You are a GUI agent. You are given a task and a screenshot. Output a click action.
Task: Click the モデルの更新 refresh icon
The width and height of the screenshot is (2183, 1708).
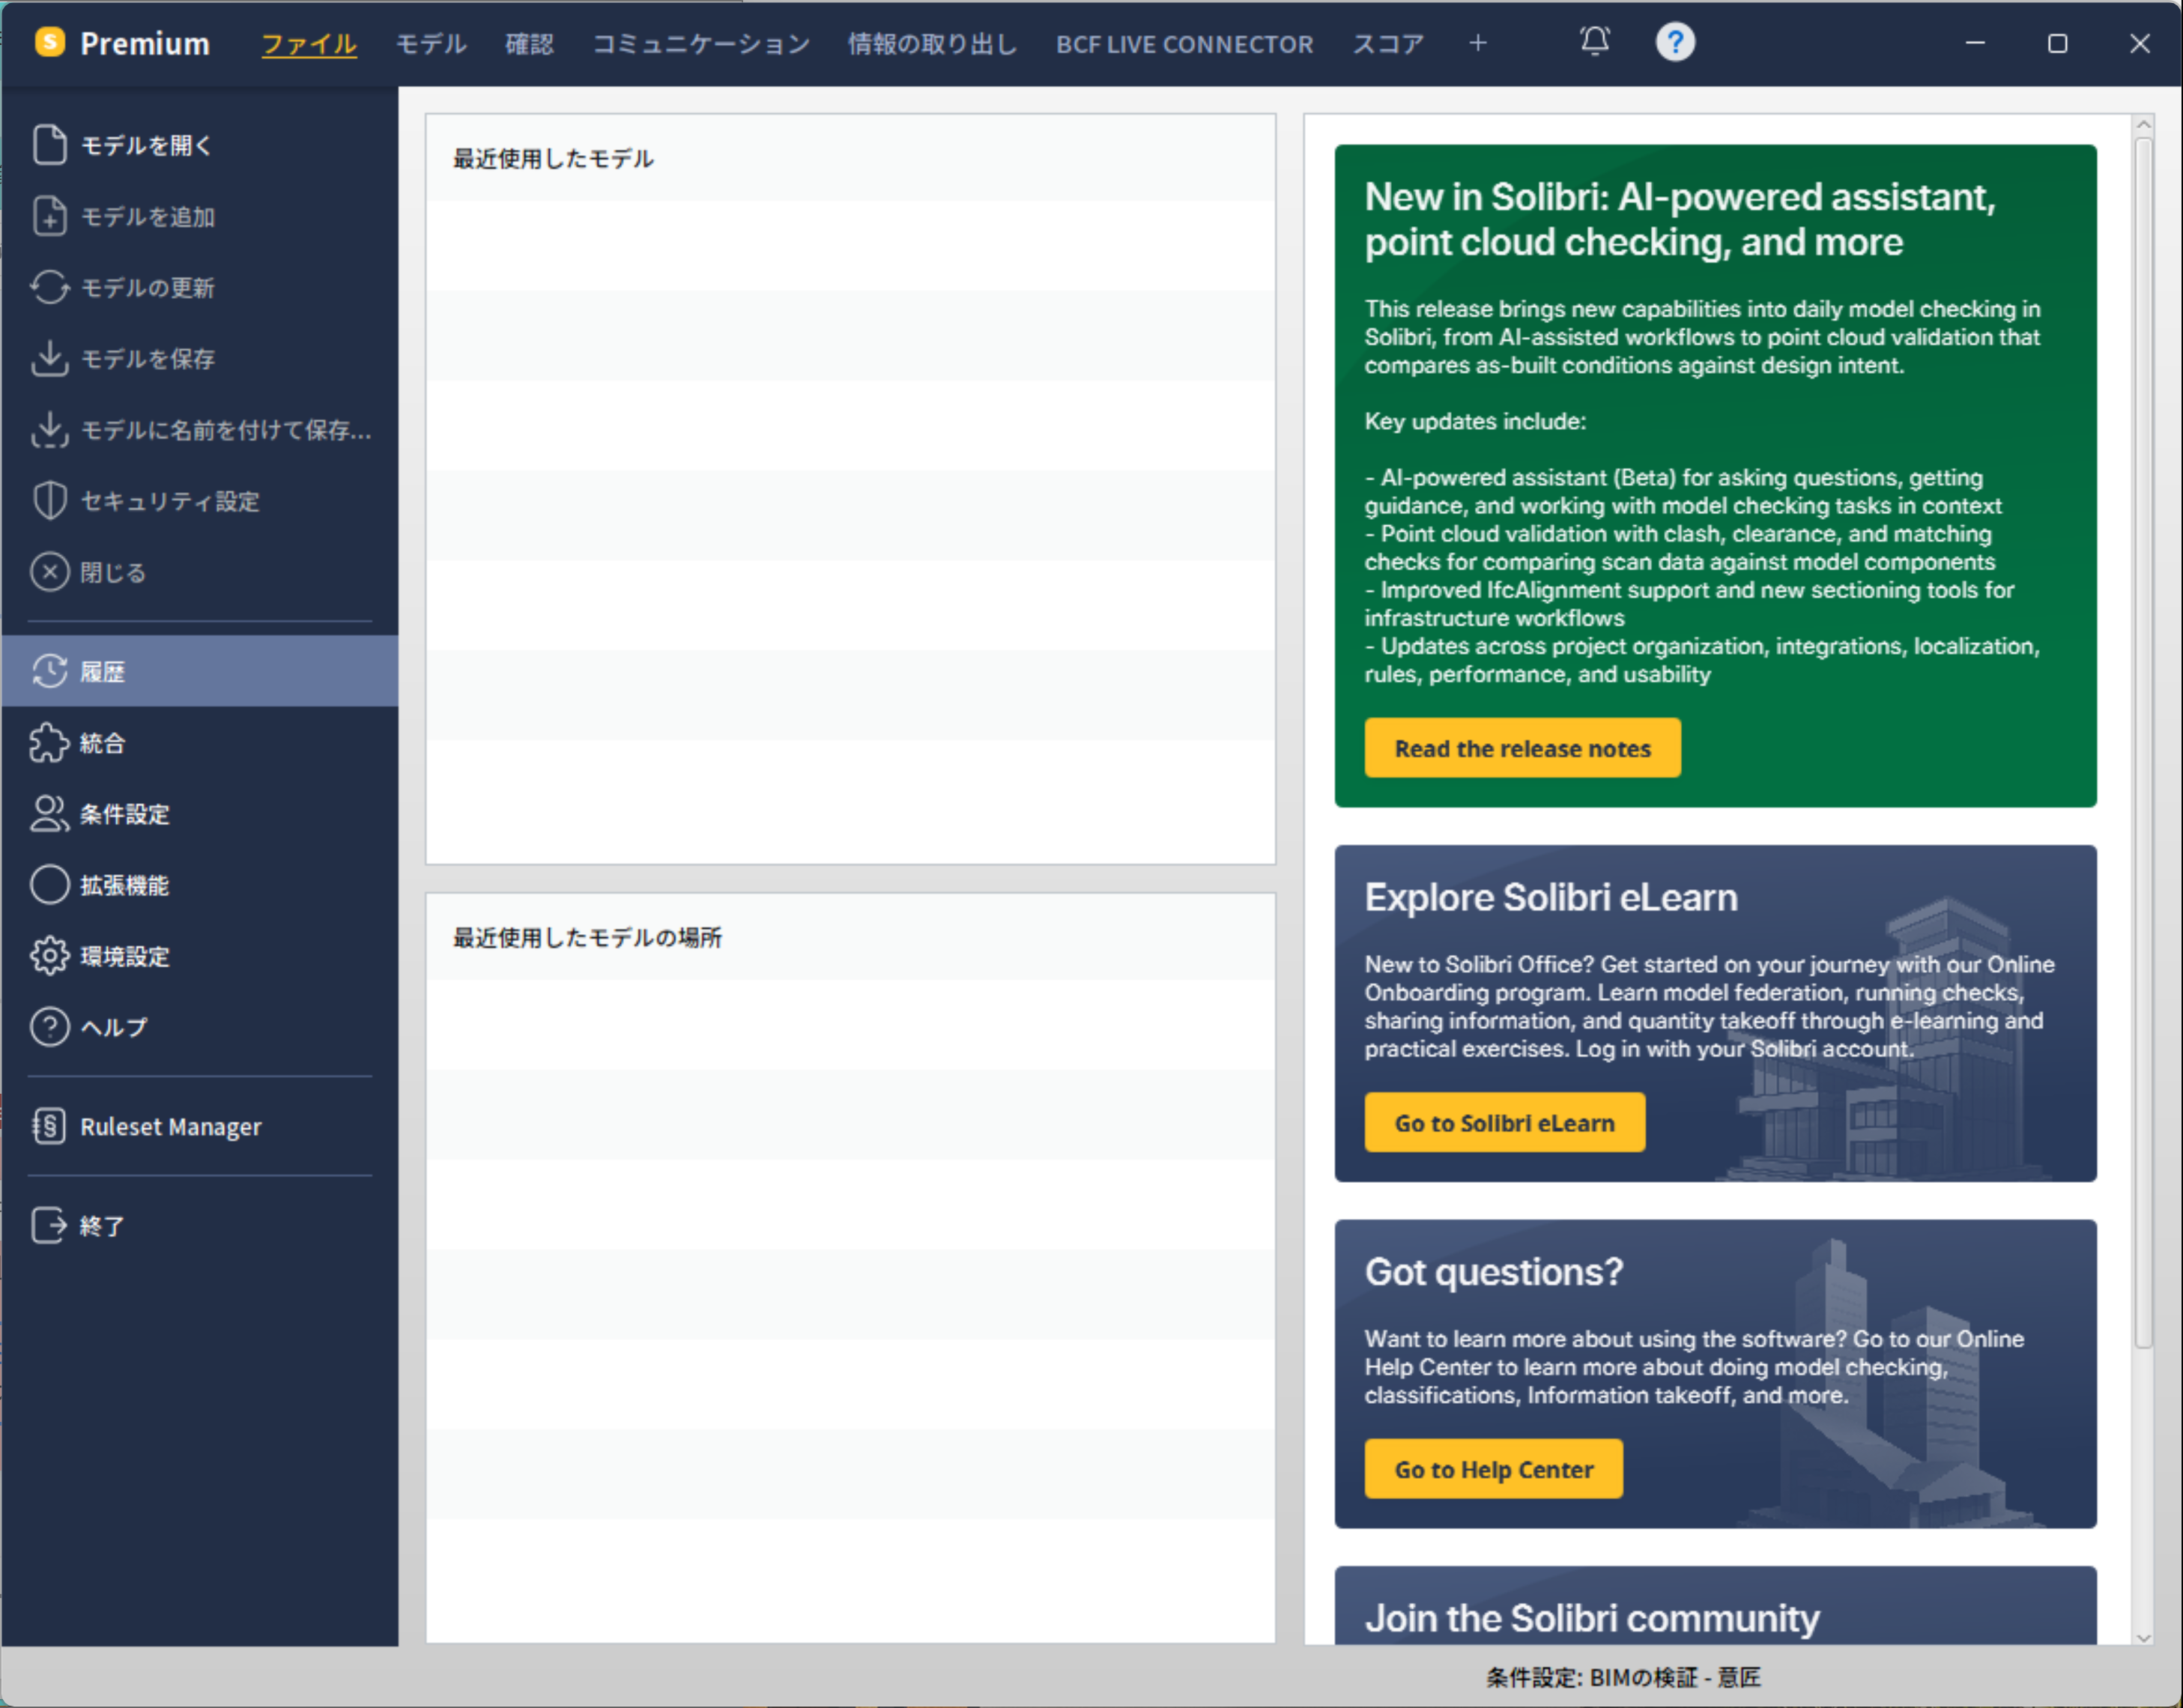[49, 287]
